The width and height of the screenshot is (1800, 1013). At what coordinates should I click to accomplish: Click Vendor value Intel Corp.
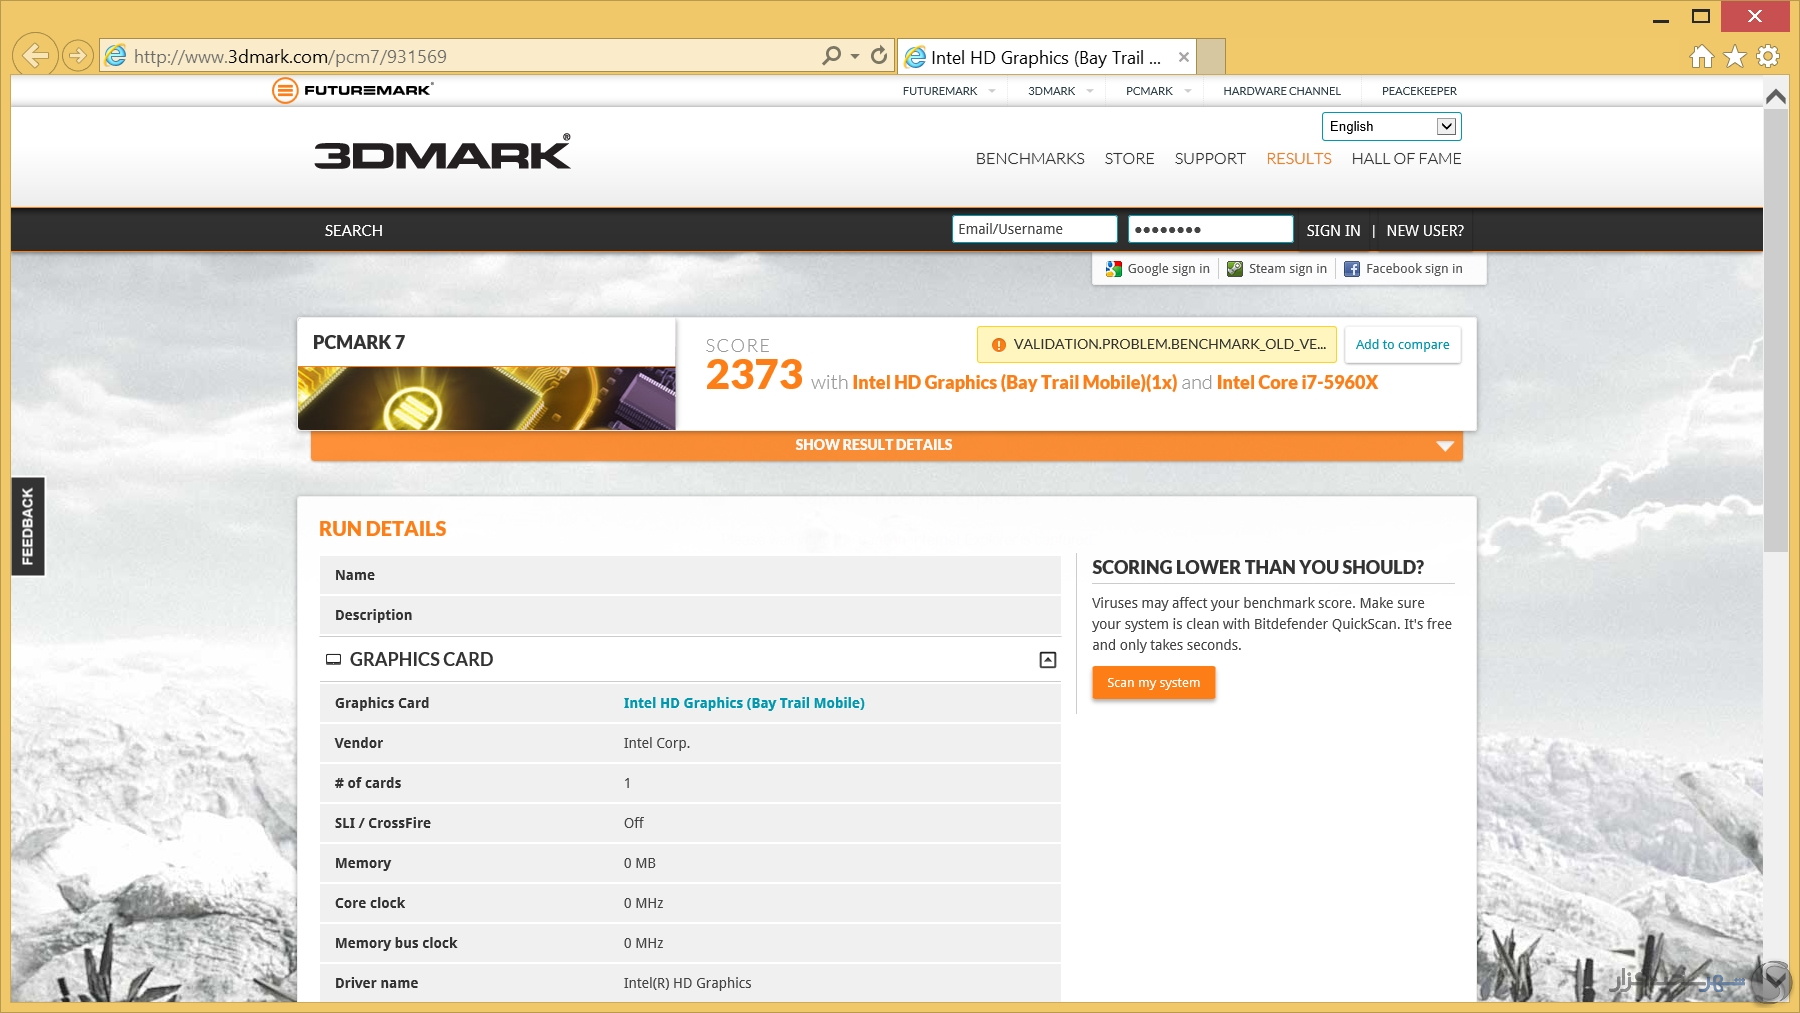point(657,743)
